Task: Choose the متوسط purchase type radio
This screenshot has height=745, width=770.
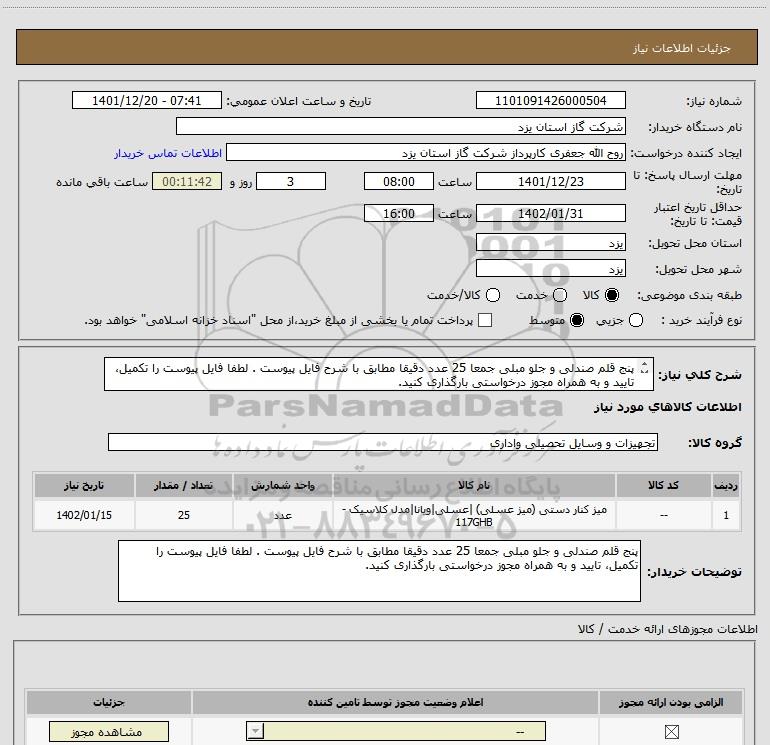Action: point(577,320)
